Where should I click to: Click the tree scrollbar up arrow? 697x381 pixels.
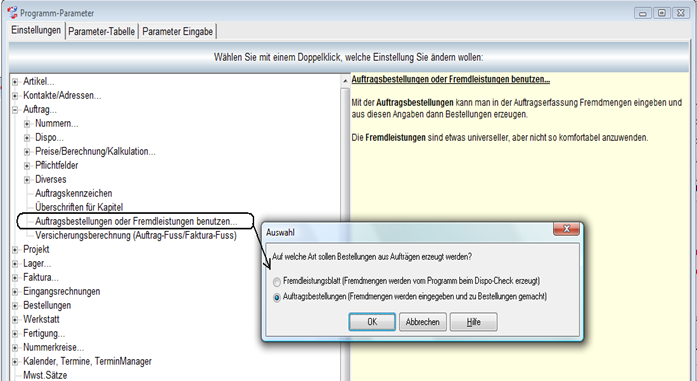(345, 81)
